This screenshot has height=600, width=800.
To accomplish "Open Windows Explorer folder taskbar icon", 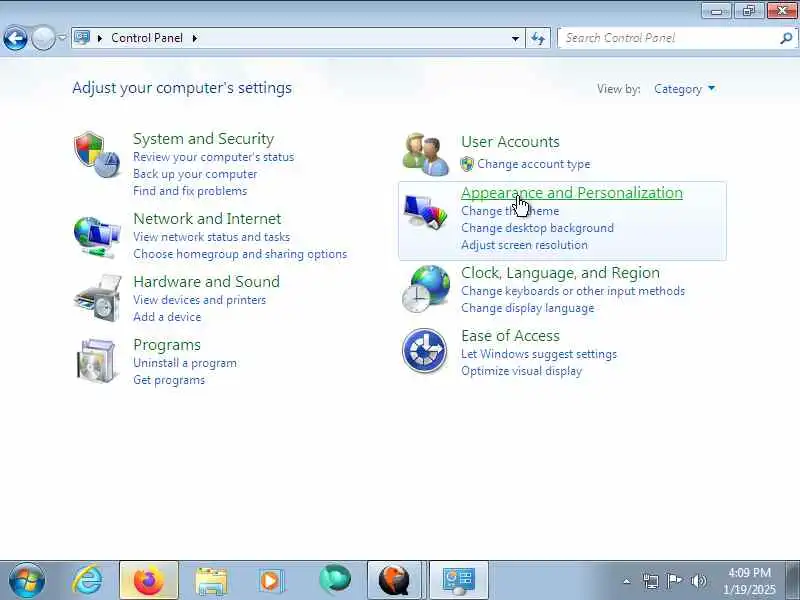I will click(x=211, y=581).
